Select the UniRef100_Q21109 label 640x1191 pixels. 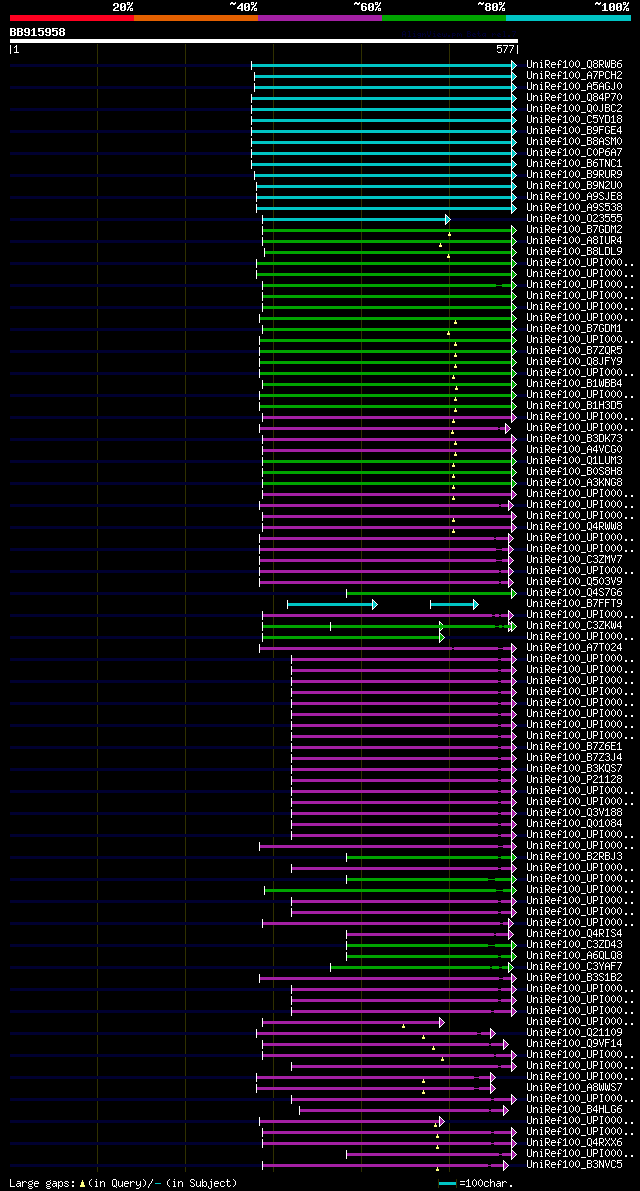[574, 1034]
